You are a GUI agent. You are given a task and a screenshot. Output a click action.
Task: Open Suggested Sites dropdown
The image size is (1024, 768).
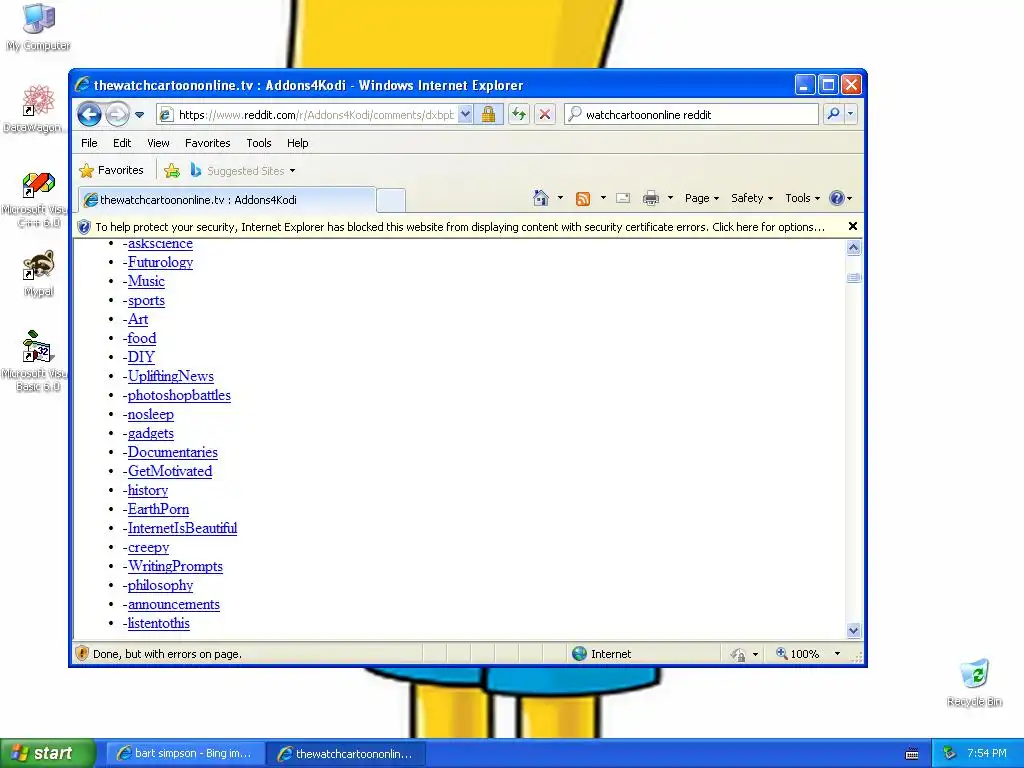243,171
